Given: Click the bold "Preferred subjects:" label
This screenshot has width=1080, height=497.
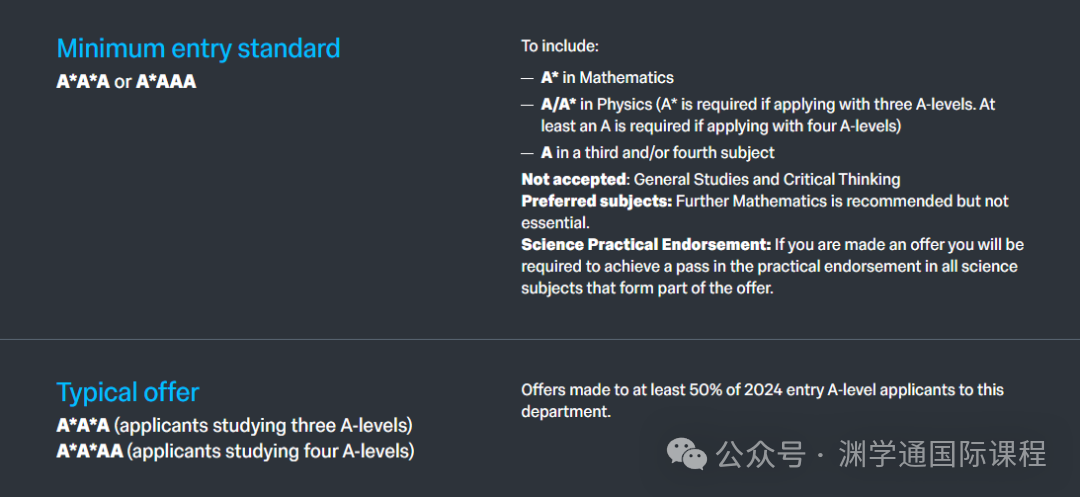Looking at the screenshot, I should click(x=596, y=201).
